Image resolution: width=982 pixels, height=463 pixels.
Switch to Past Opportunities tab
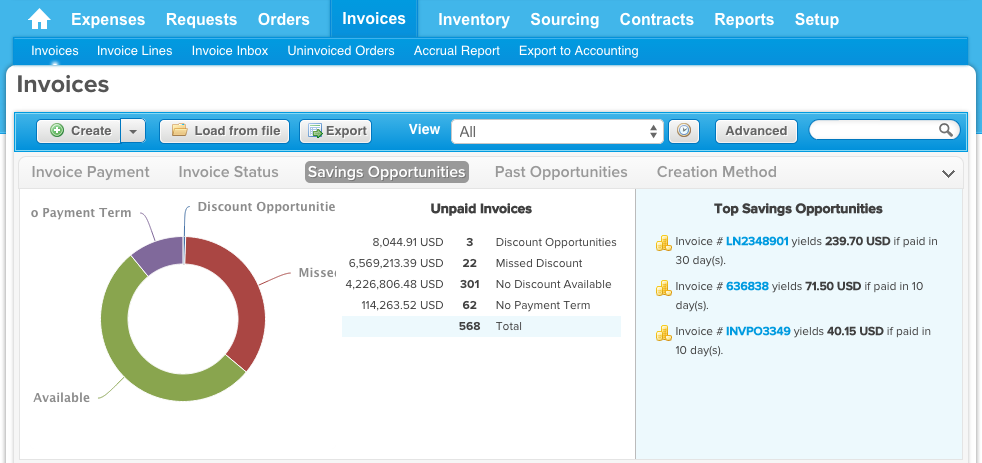561,172
